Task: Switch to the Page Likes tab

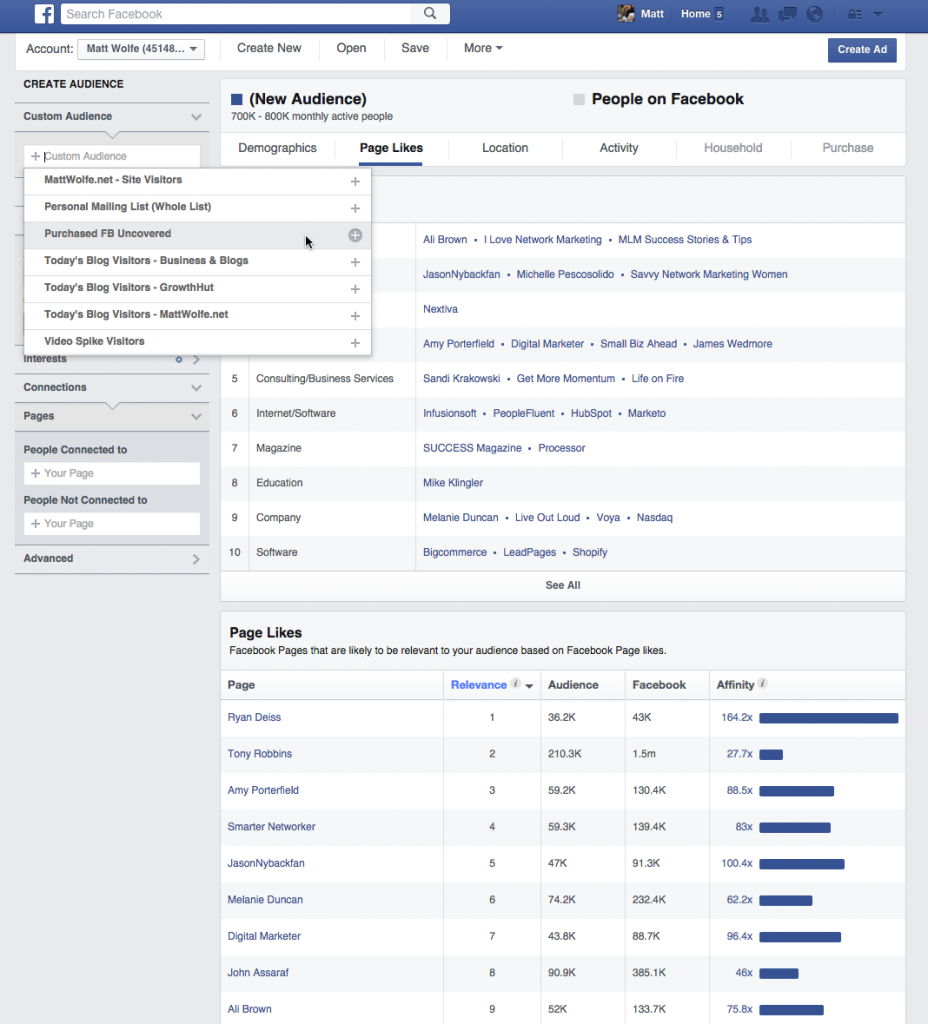Action: click(x=391, y=148)
